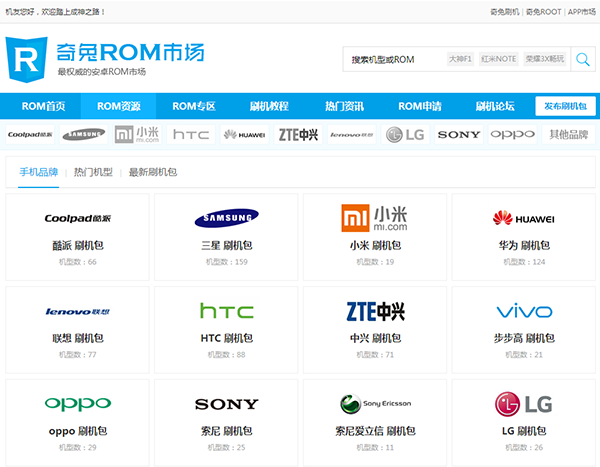Focus the 搜索机型或ROM search field
600x467 pixels.
457,59
